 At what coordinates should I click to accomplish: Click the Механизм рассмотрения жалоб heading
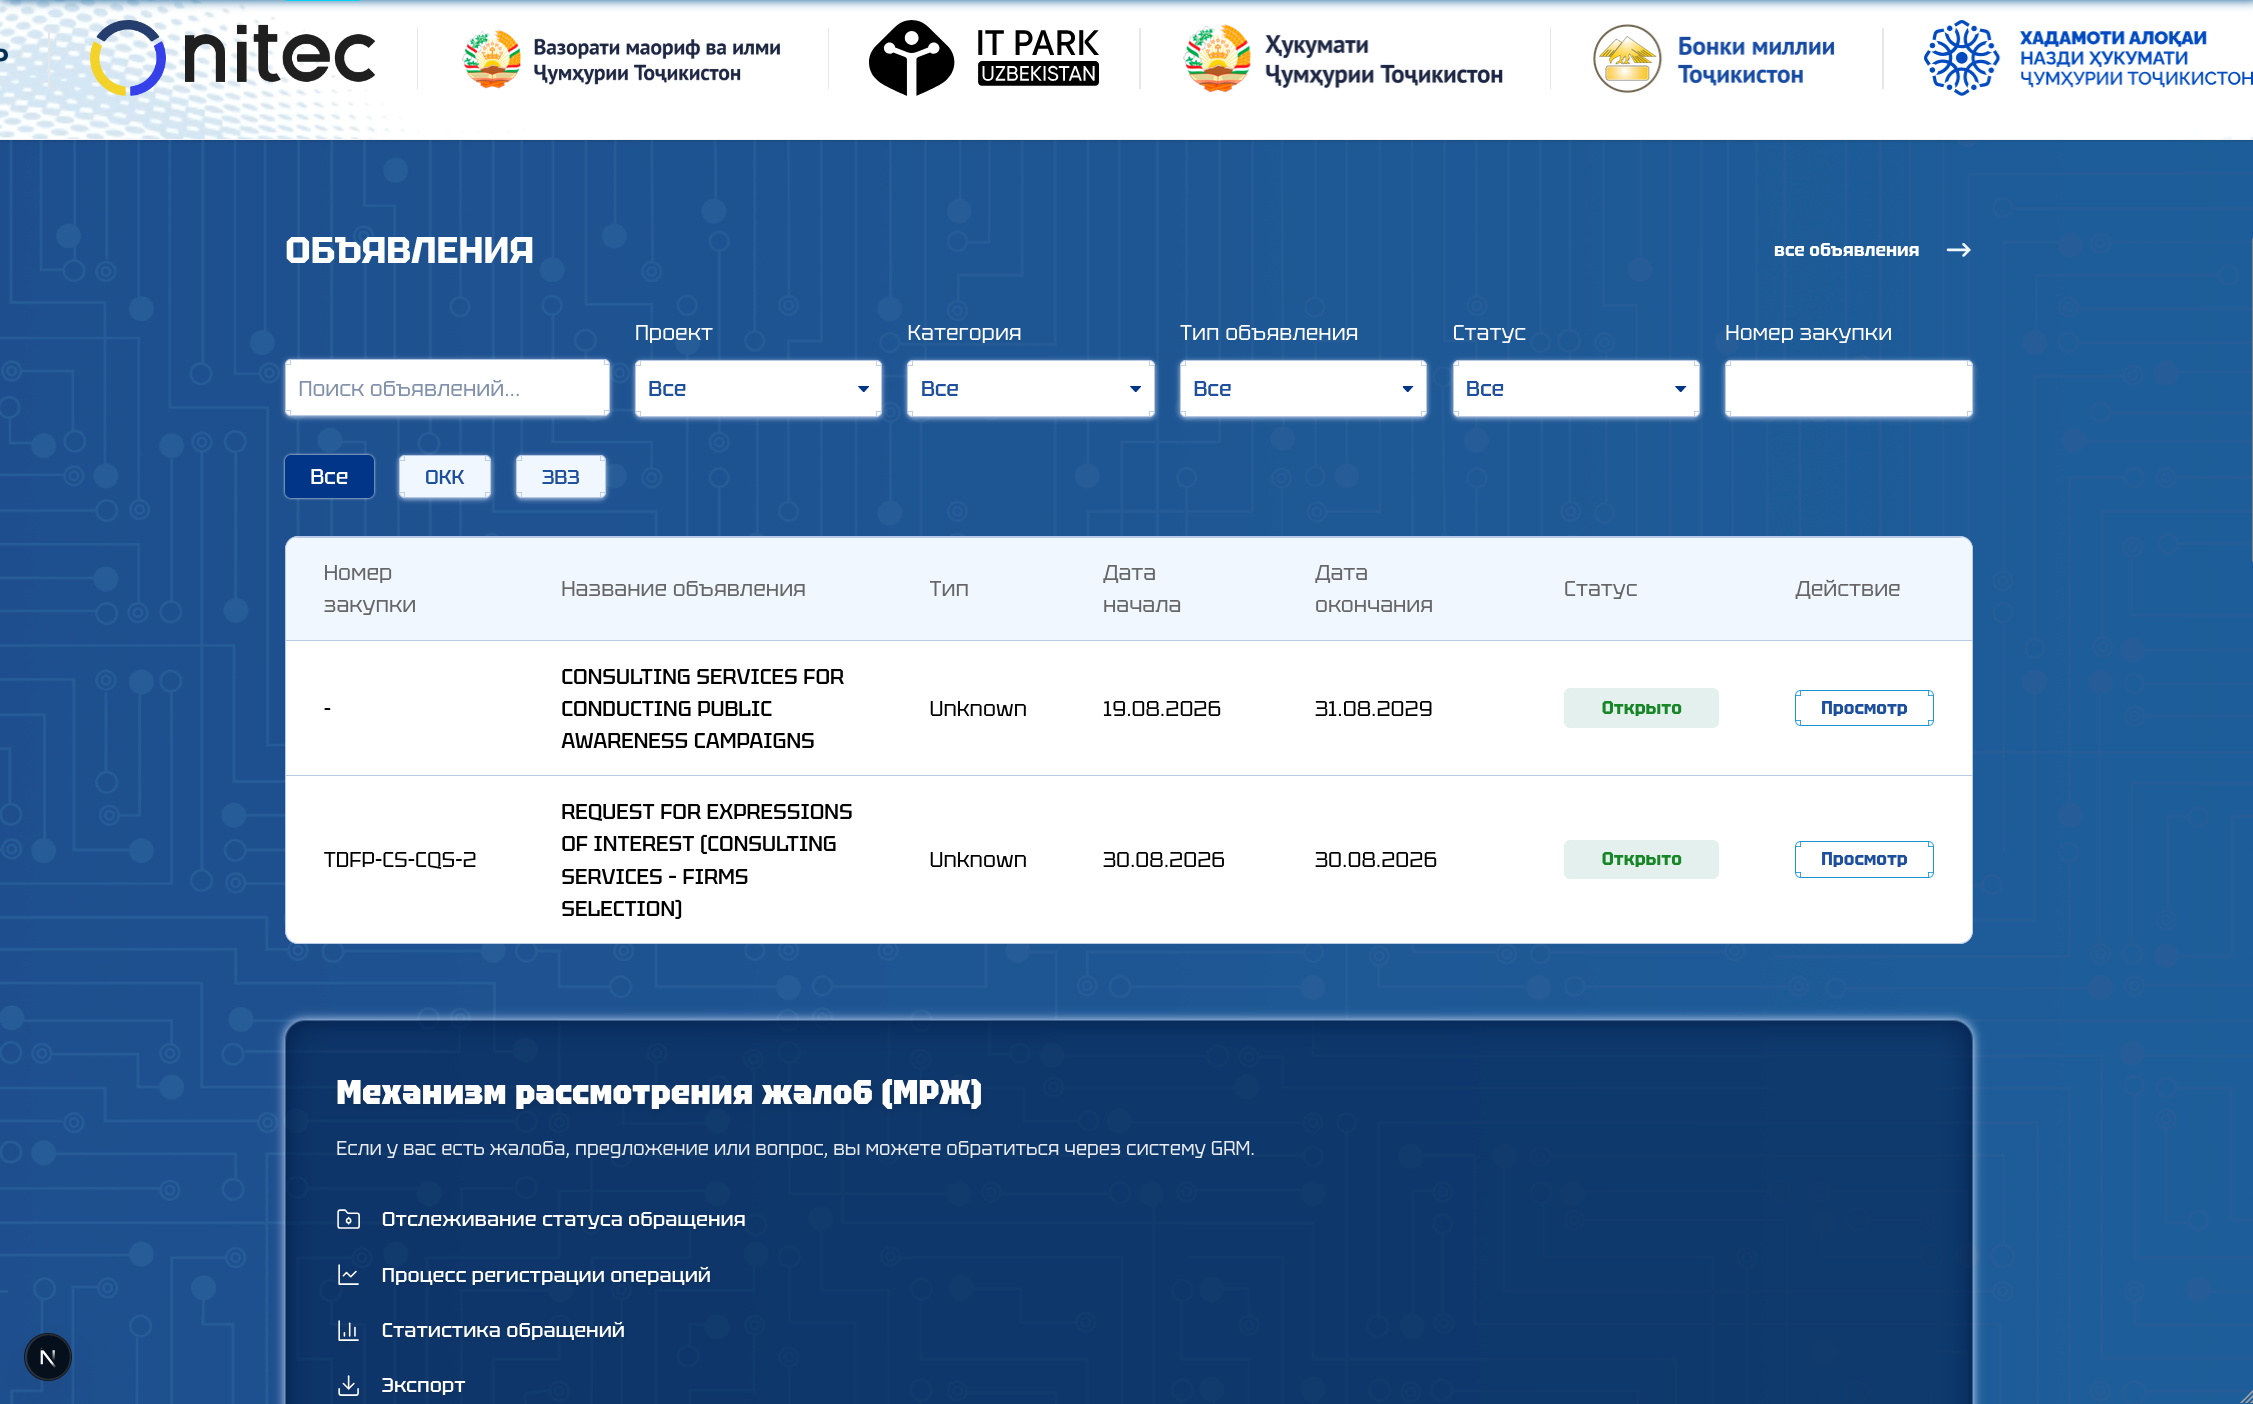(659, 1093)
